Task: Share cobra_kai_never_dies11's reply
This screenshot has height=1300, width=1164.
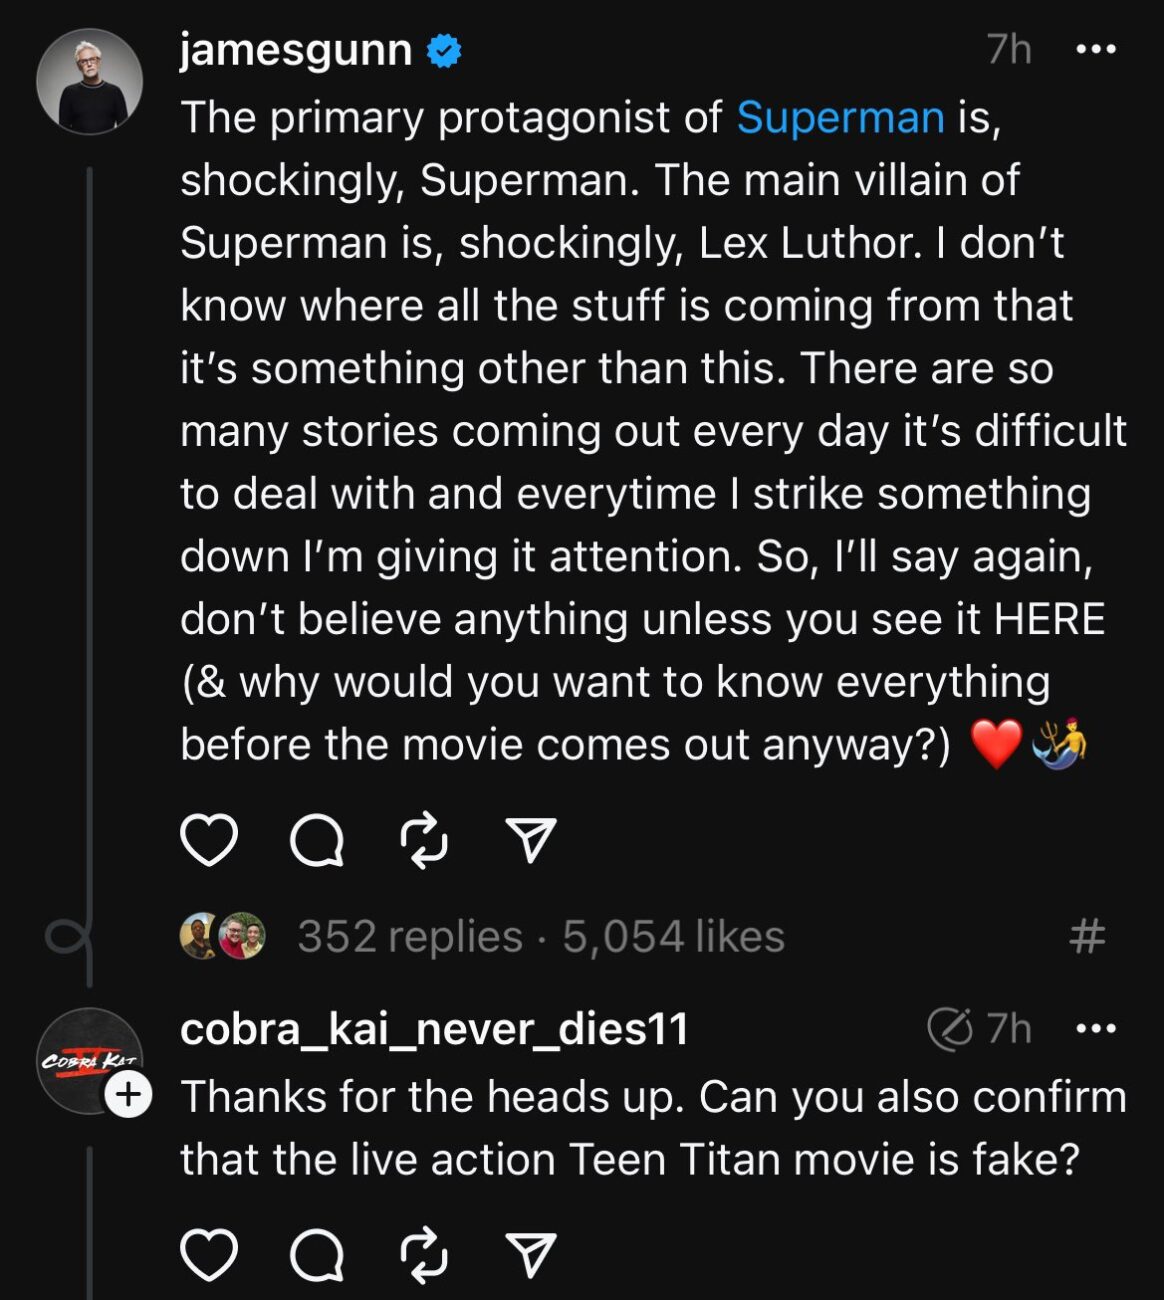Action: point(530,1255)
